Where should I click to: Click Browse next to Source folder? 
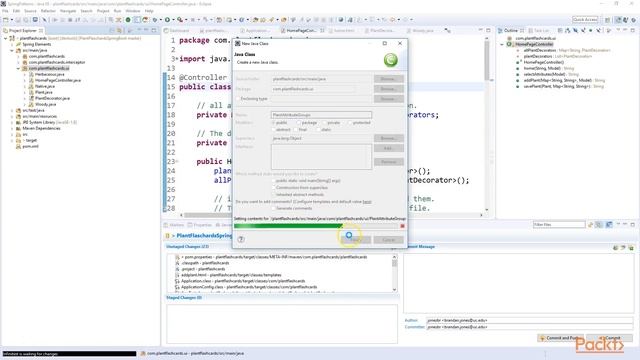(389, 79)
